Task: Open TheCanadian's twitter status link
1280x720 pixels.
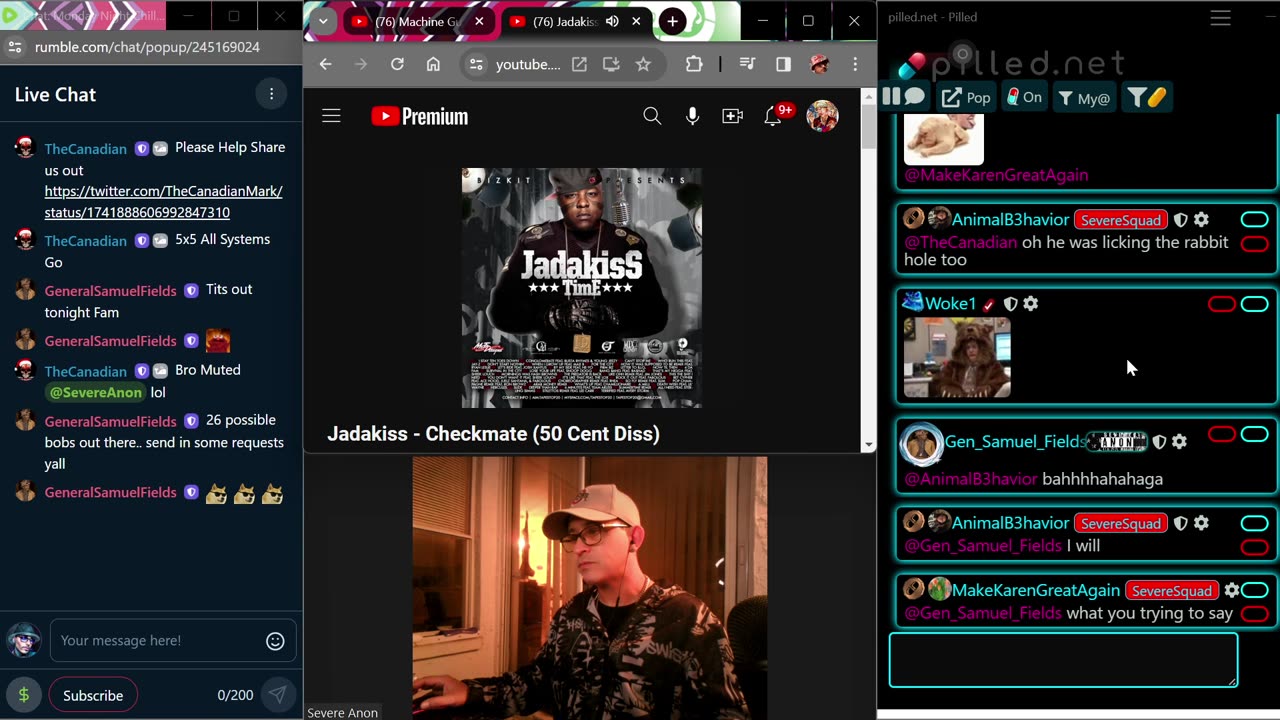Action: pyautogui.click(x=164, y=201)
